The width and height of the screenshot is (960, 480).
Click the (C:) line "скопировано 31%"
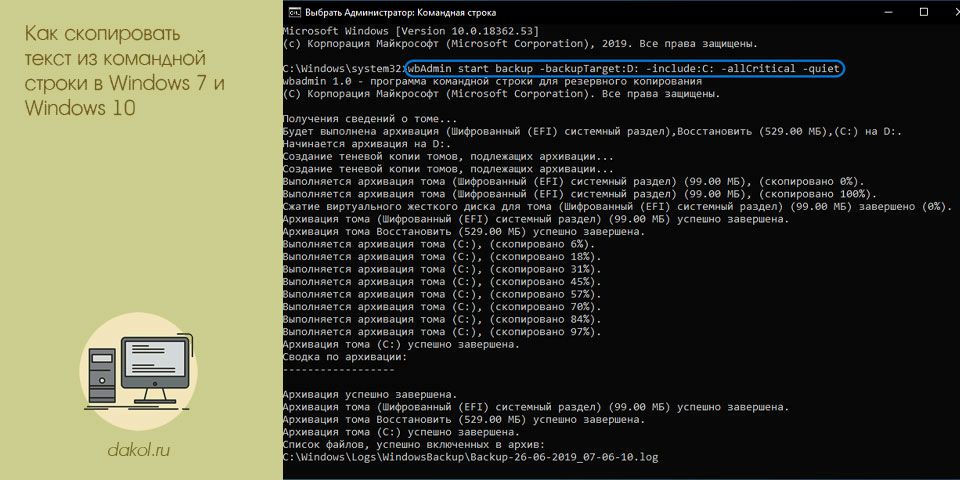tap(442, 269)
